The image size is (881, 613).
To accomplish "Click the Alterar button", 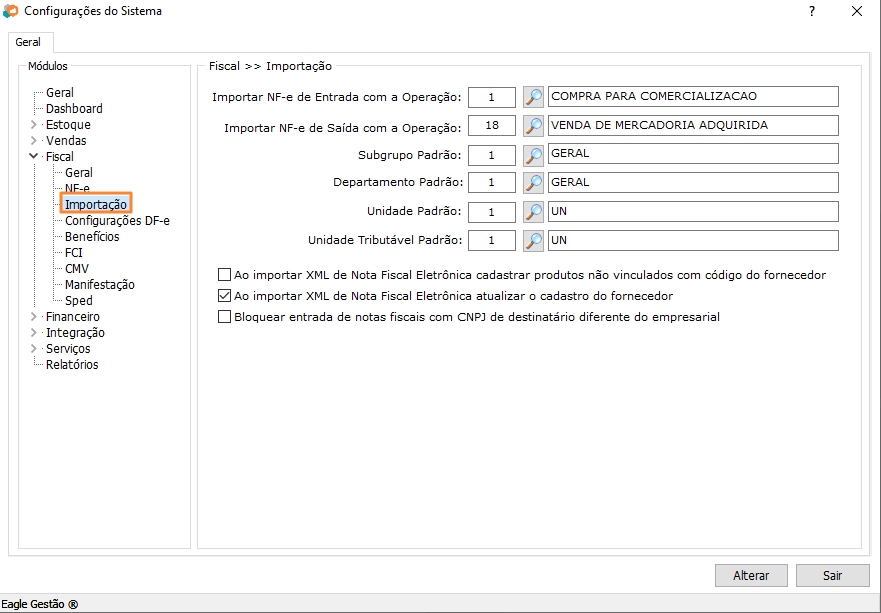I will [x=751, y=575].
